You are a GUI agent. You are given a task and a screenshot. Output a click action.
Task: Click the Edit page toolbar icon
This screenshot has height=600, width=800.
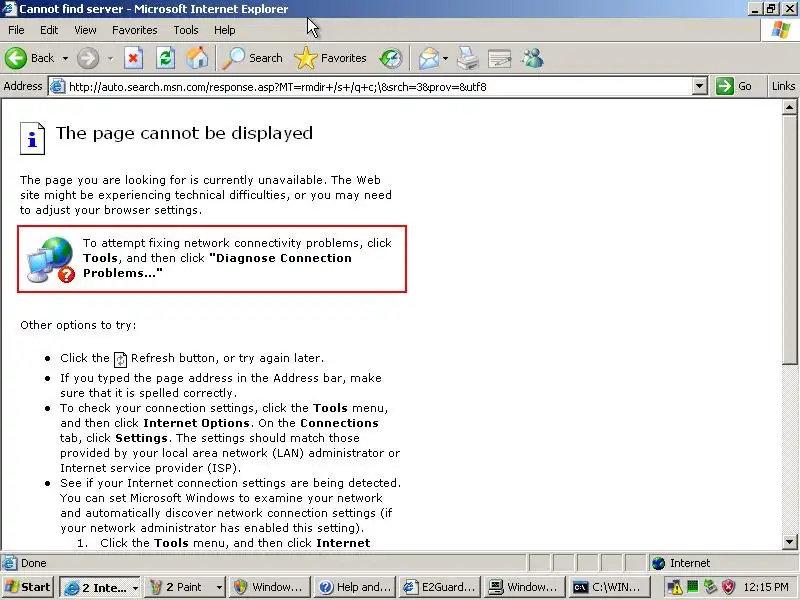[x=499, y=58]
